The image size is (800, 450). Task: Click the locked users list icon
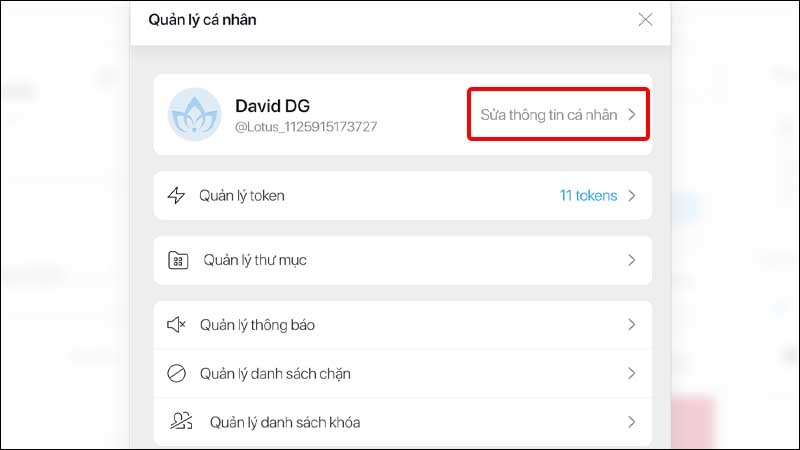181,421
